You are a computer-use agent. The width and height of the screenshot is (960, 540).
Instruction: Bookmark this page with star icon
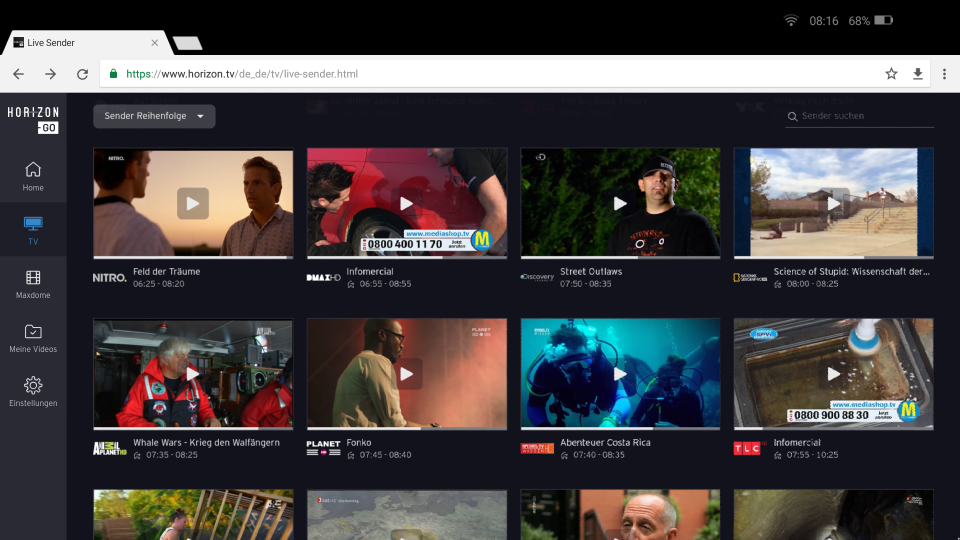tap(891, 74)
